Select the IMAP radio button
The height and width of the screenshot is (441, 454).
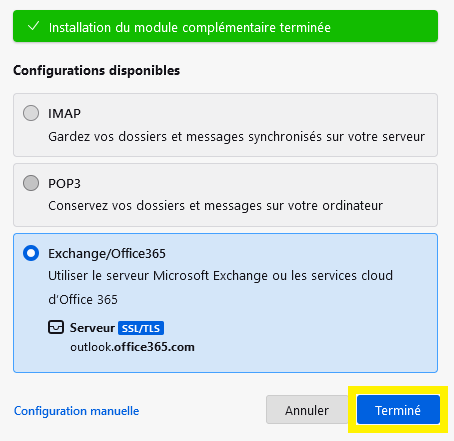coord(31,113)
